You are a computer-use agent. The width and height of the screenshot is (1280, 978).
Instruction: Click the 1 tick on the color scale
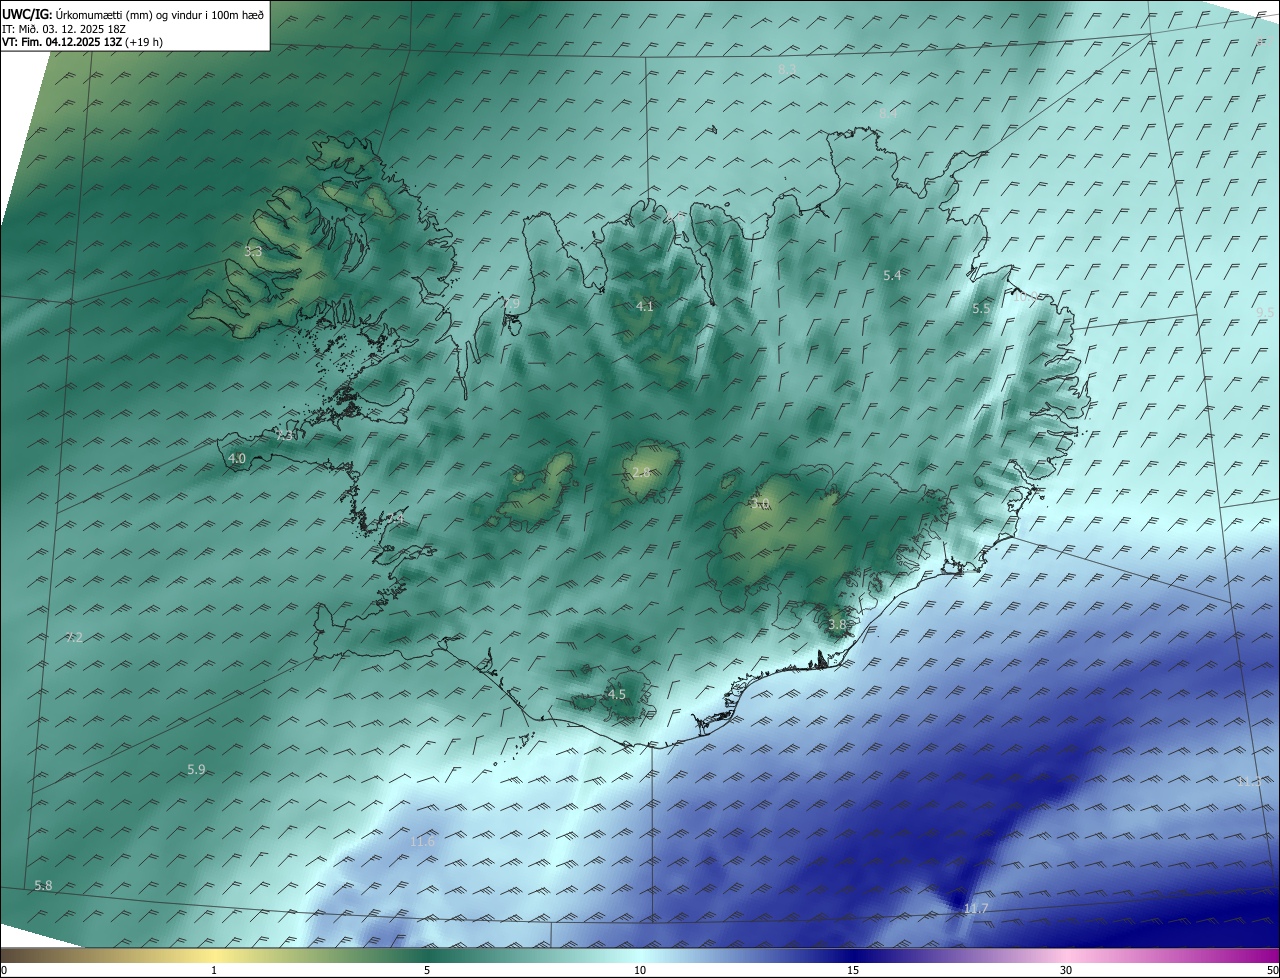coord(214,970)
